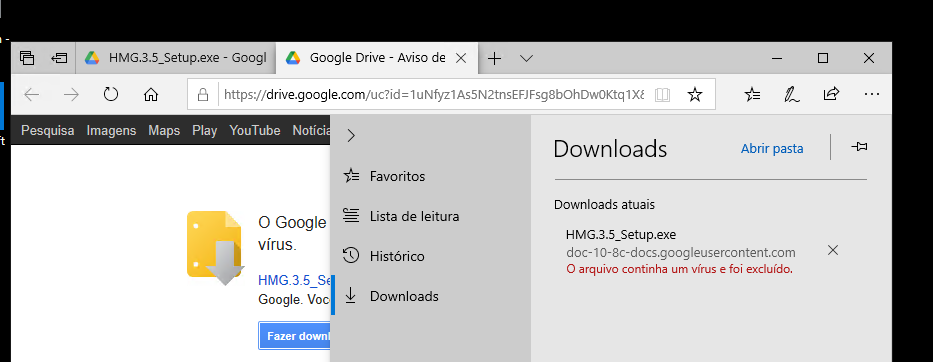
Task: Go to home page icon
Action: click(x=151, y=95)
